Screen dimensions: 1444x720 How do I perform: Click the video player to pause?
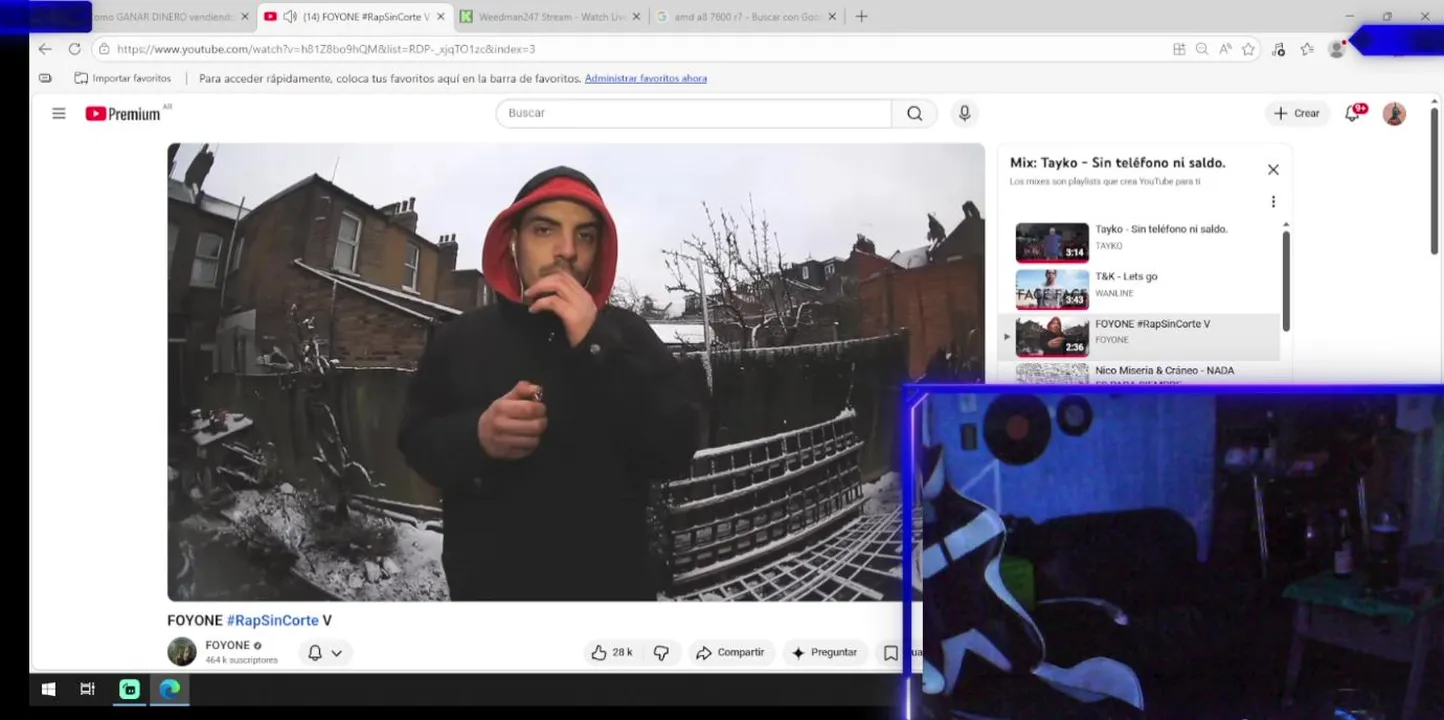click(x=576, y=372)
